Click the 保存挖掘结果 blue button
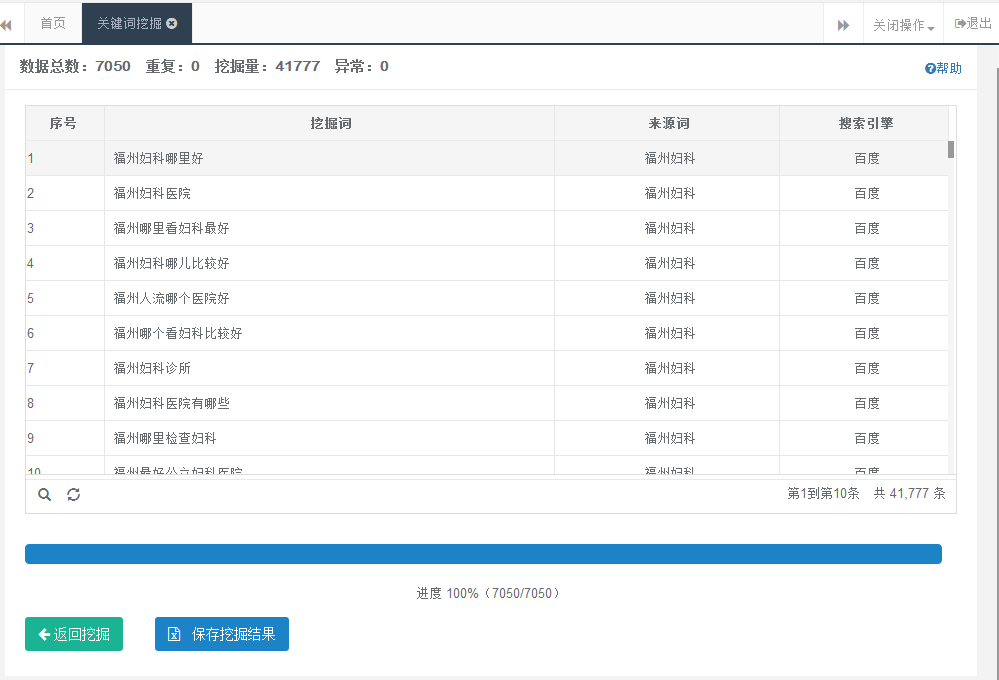 tap(222, 633)
